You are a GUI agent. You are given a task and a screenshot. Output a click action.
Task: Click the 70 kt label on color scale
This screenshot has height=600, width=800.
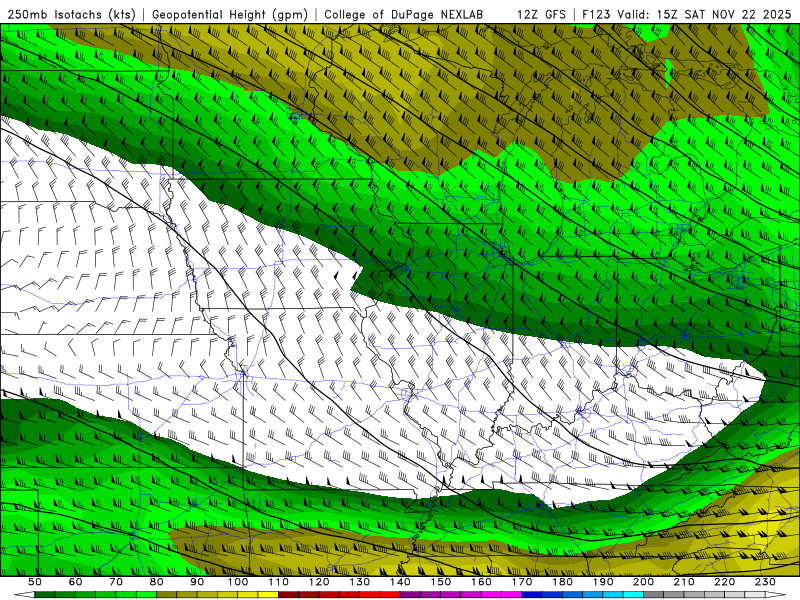[116, 582]
